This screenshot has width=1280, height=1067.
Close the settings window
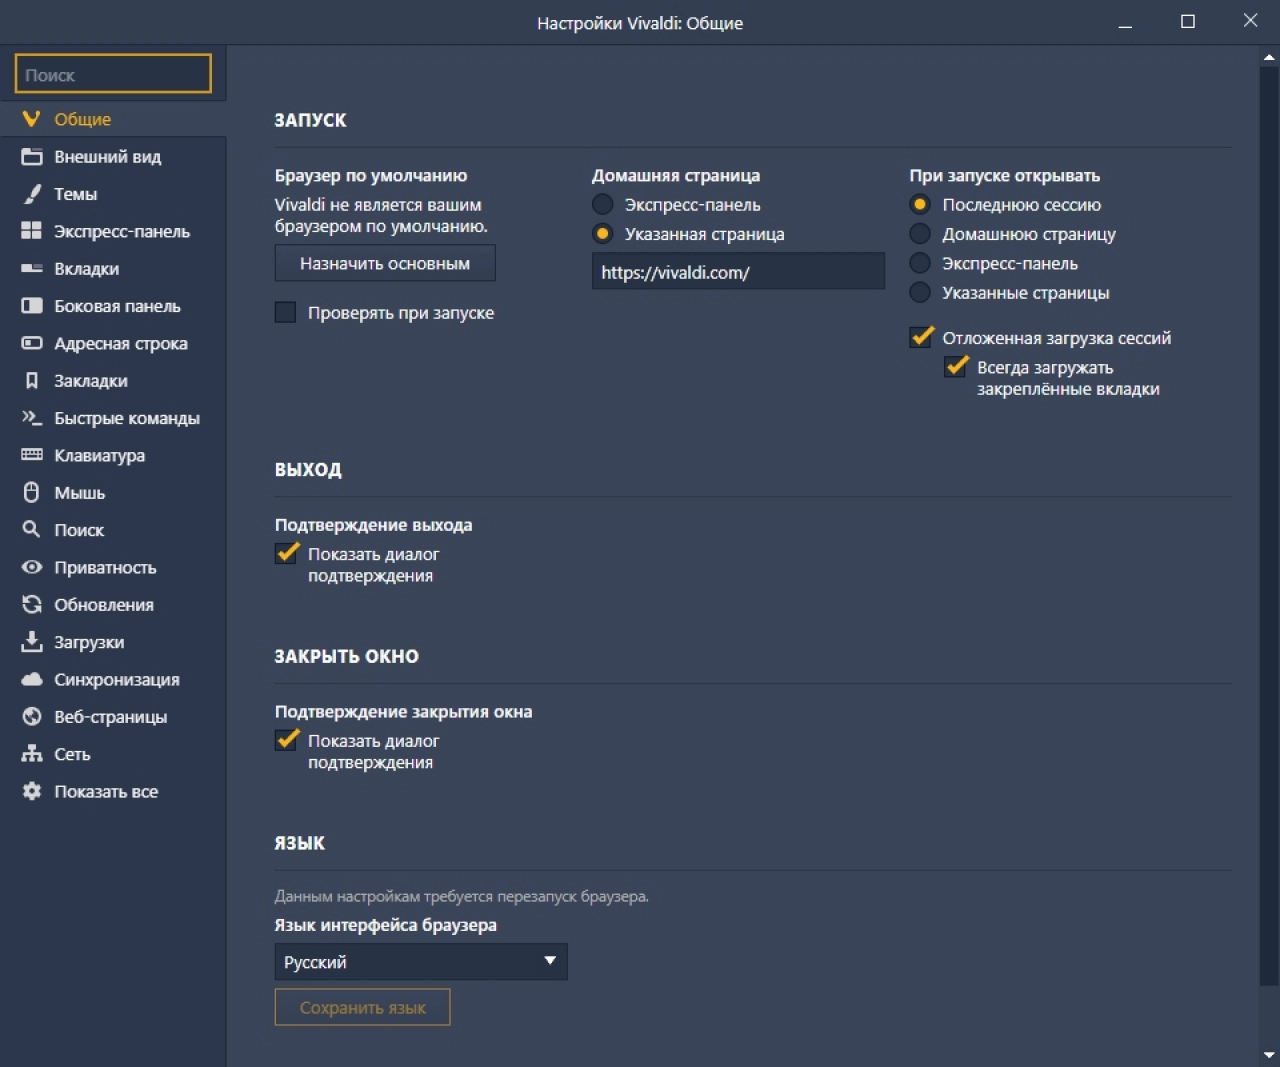tap(1250, 22)
